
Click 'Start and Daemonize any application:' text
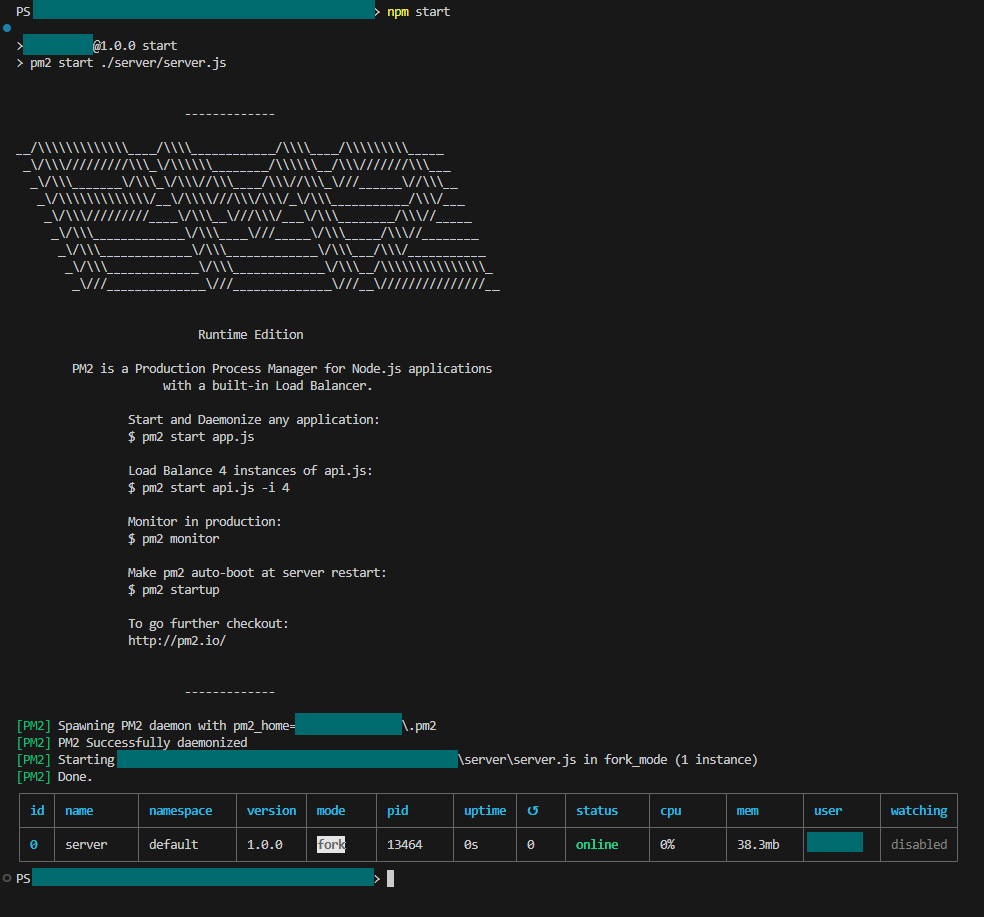click(254, 419)
